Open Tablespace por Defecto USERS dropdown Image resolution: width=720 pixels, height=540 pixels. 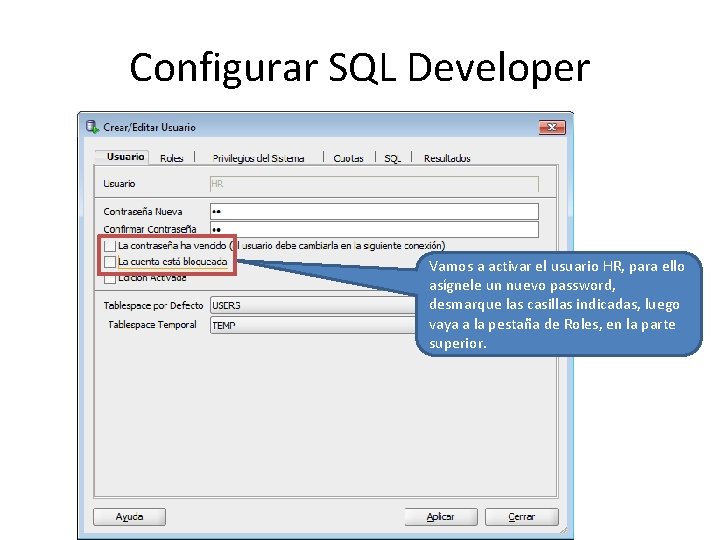pyautogui.click(x=313, y=305)
